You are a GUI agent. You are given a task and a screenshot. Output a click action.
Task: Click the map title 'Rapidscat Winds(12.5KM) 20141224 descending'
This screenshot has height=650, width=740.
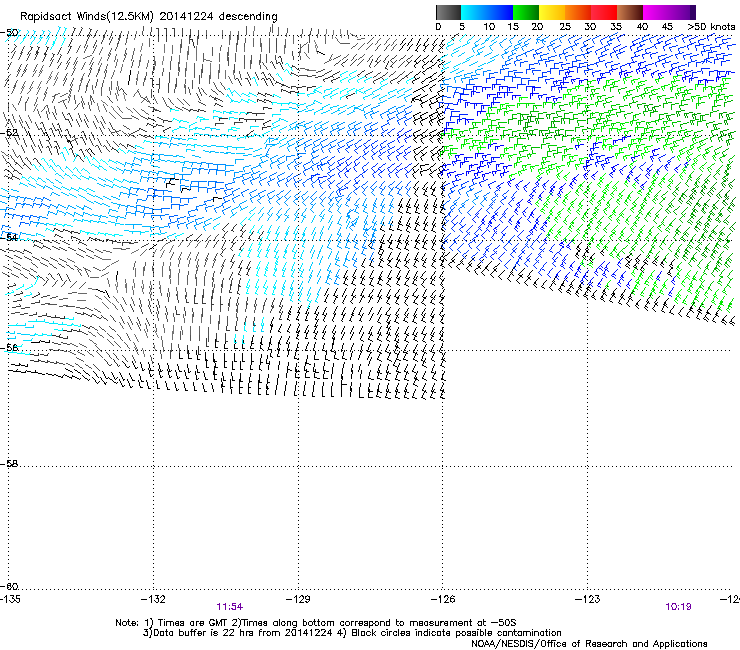click(x=149, y=17)
